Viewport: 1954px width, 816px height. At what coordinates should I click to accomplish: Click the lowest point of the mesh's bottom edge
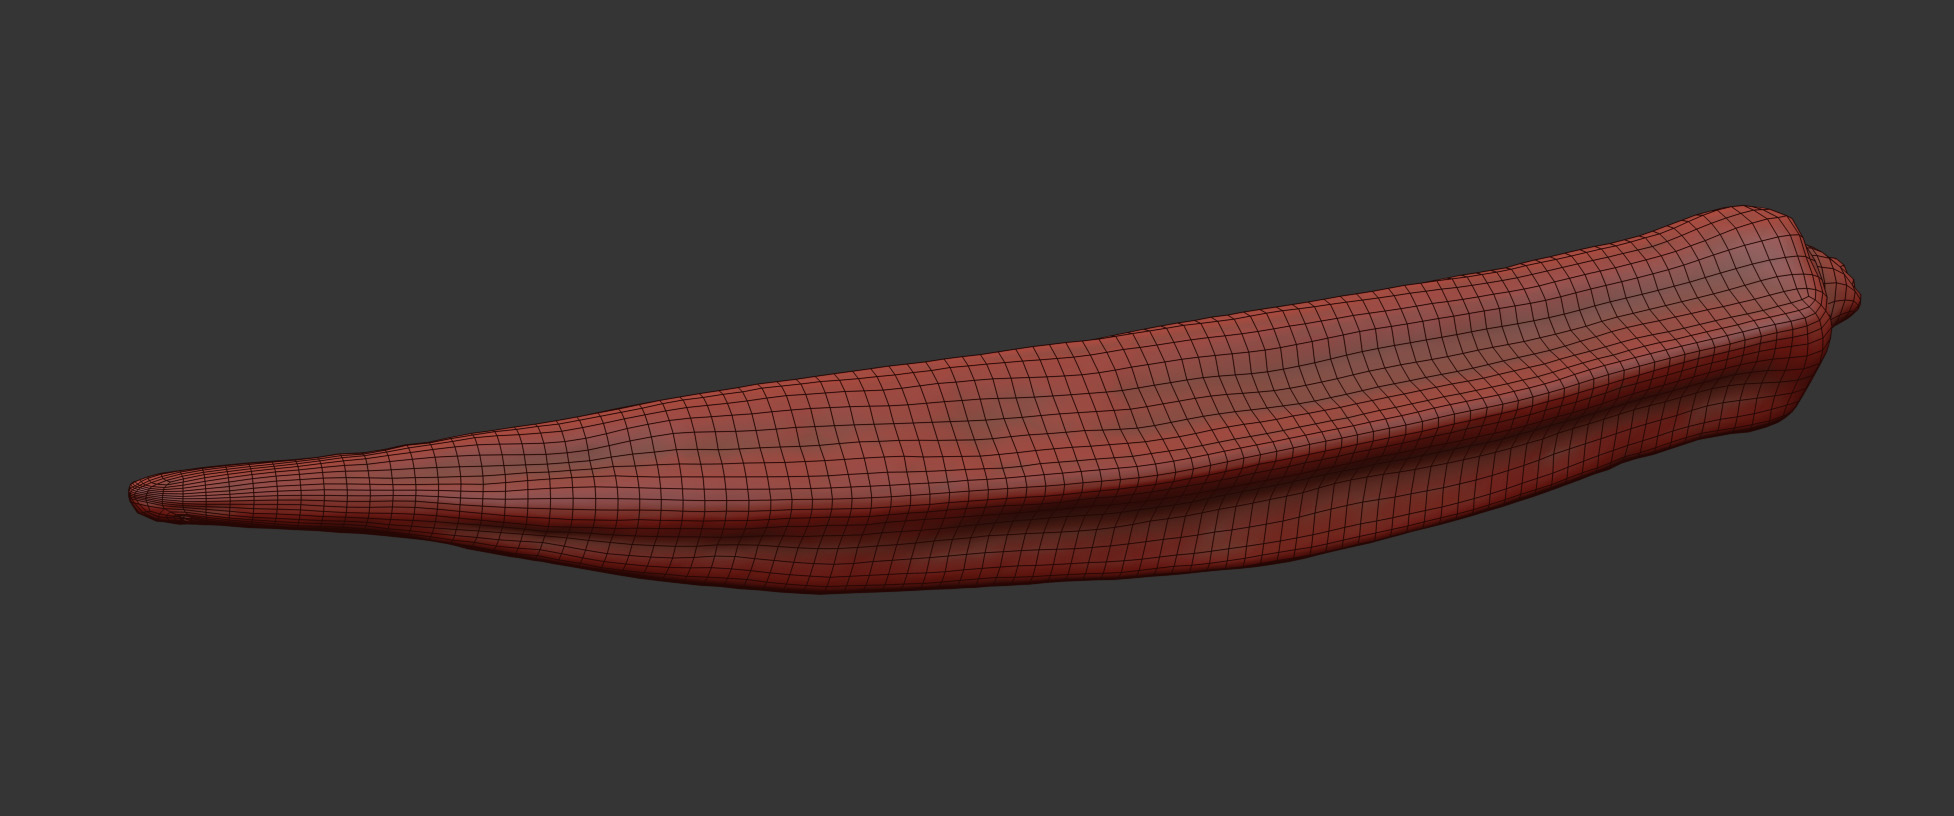(x=820, y=590)
